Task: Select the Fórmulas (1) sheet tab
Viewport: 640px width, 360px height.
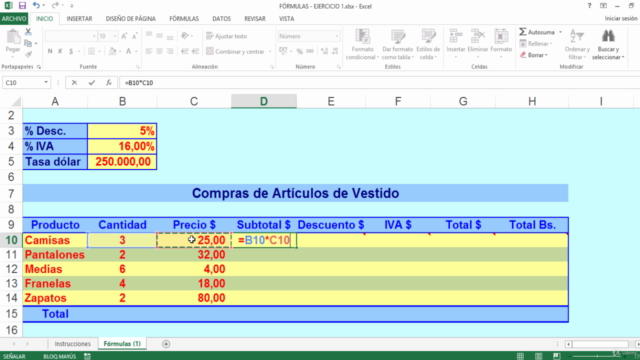Action: tap(122, 344)
